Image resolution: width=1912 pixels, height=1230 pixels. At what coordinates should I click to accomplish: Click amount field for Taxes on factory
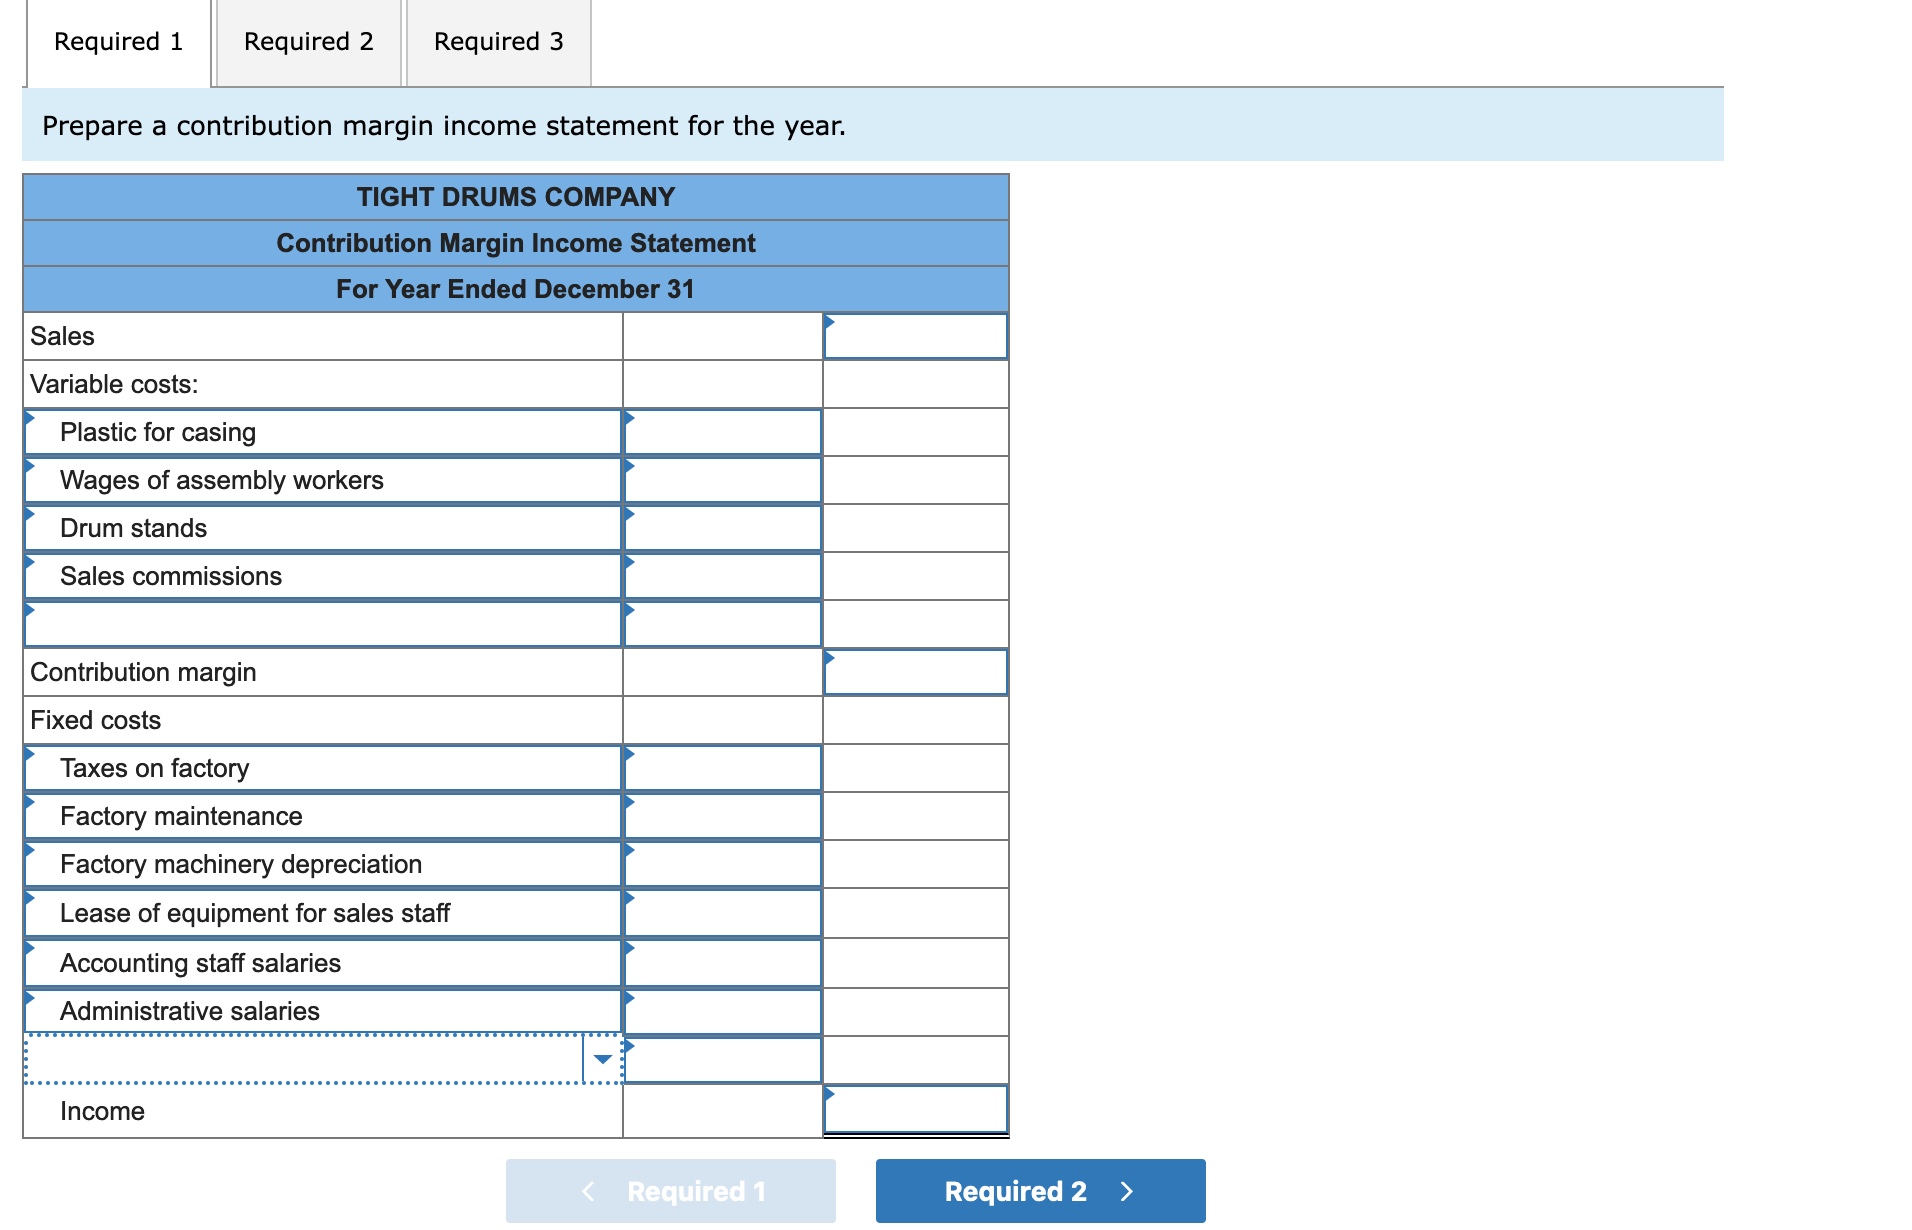coord(722,768)
